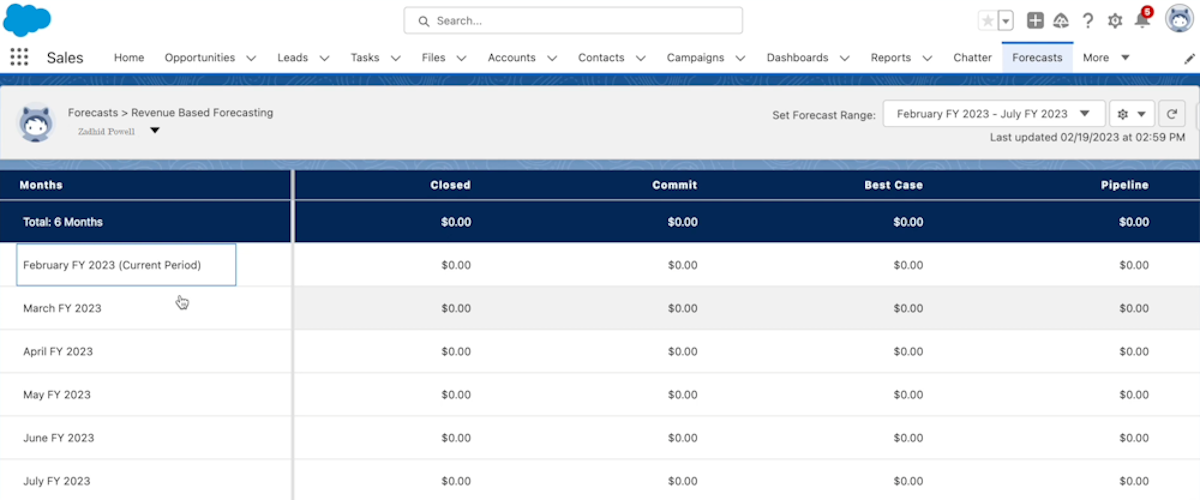The width and height of the screenshot is (1200, 500).
Task: Expand the Campaigns tab chevron
Action: 740,58
